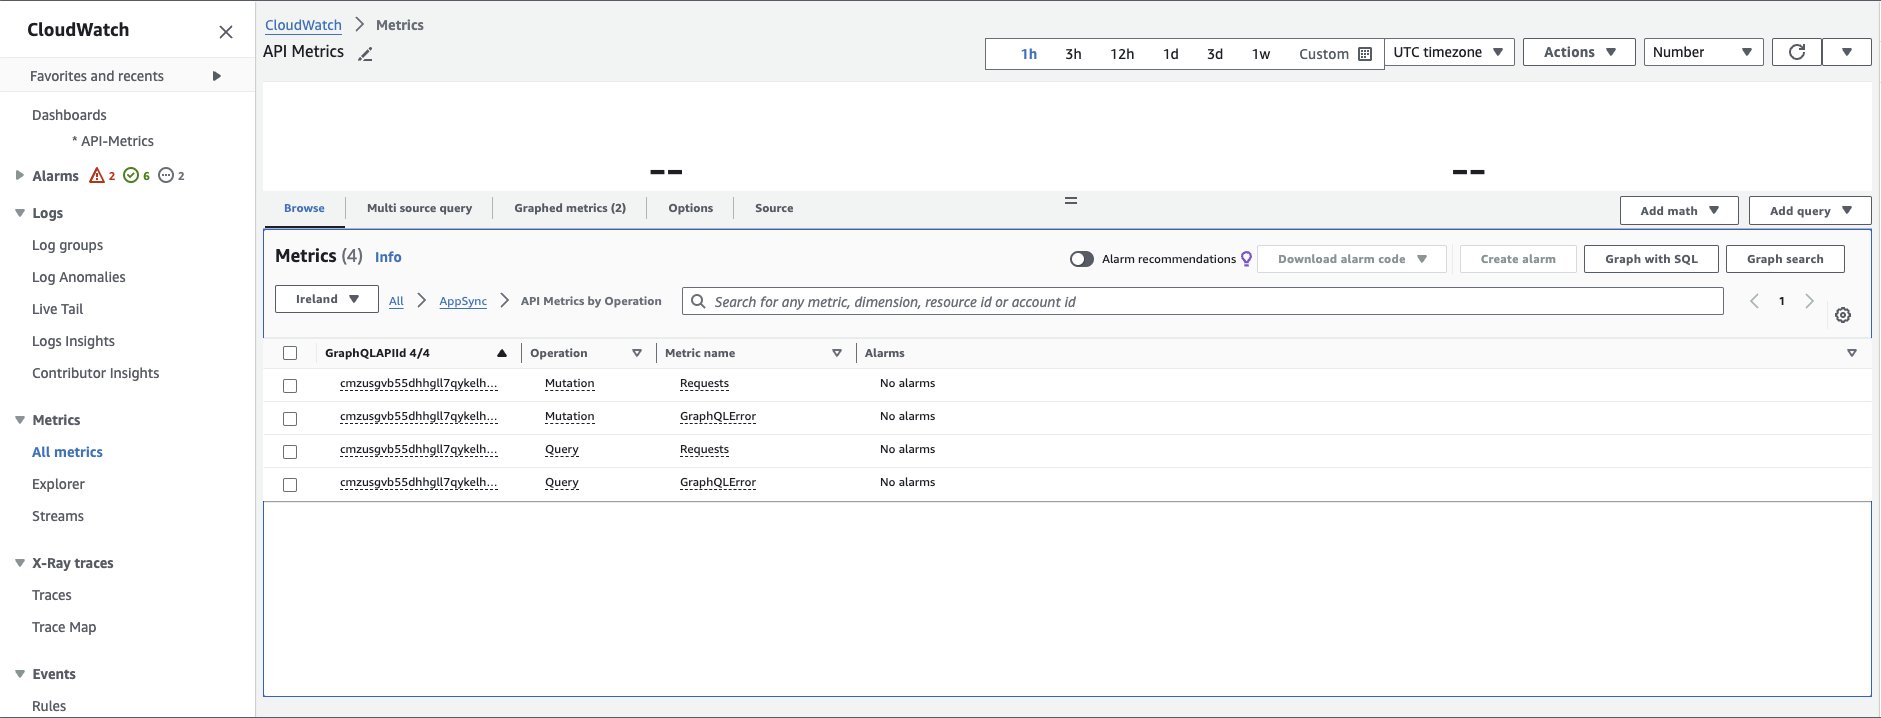Close the CloudWatch sidebar panel
This screenshot has height=718, width=1881.
(226, 32)
